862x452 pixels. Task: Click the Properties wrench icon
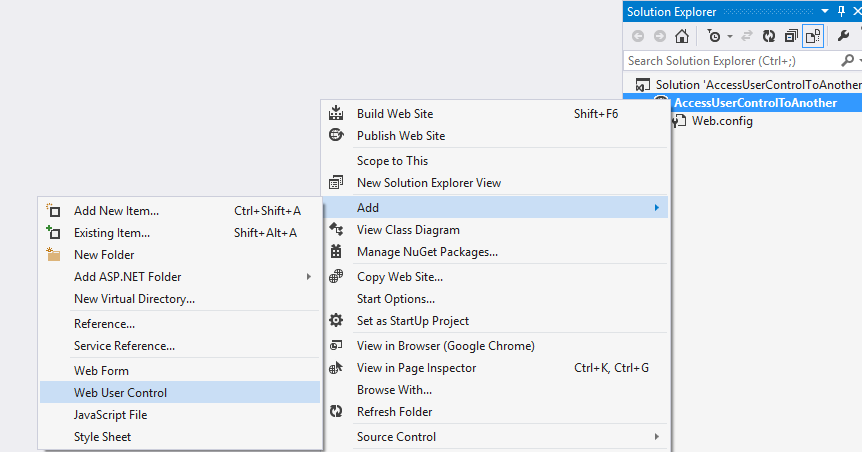843,36
